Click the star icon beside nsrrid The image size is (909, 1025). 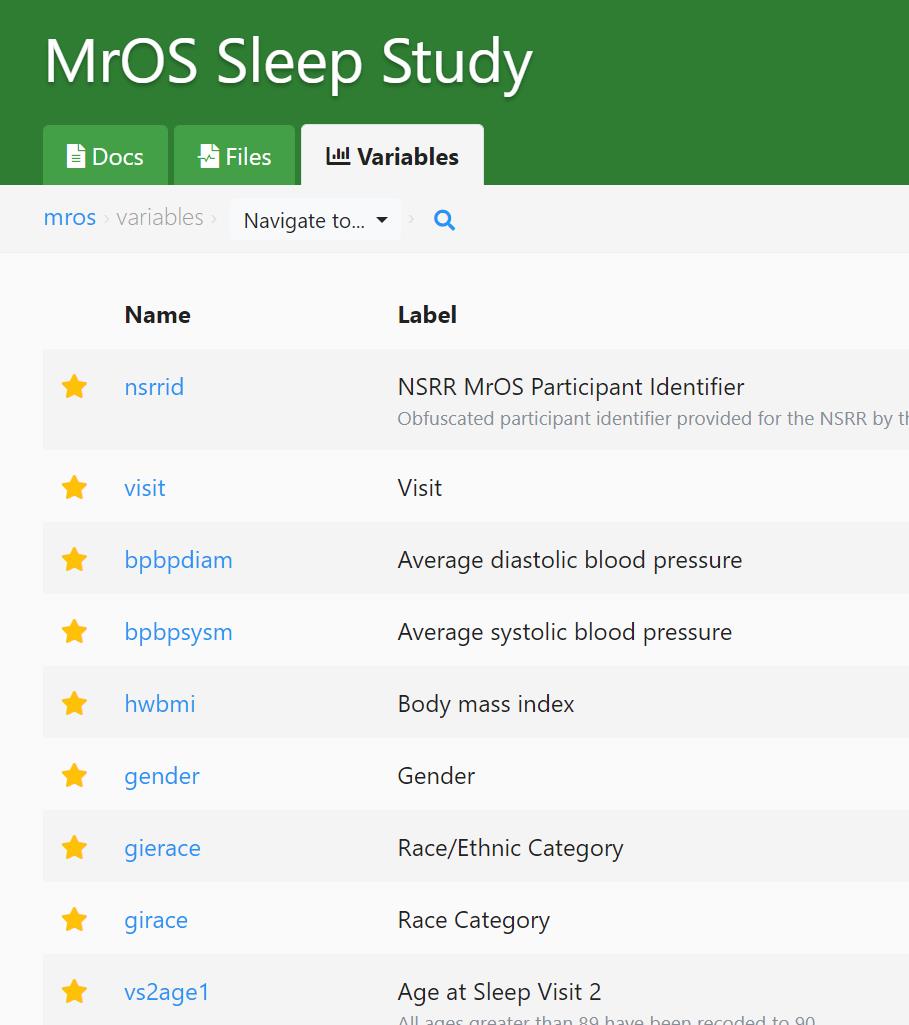(x=75, y=387)
